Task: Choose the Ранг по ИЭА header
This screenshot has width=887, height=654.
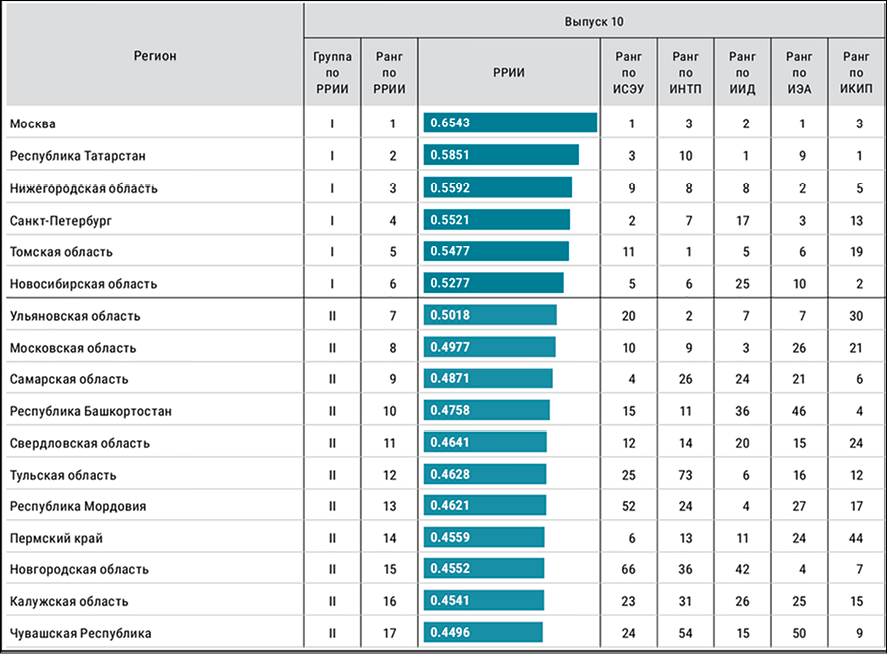Action: coord(799,73)
